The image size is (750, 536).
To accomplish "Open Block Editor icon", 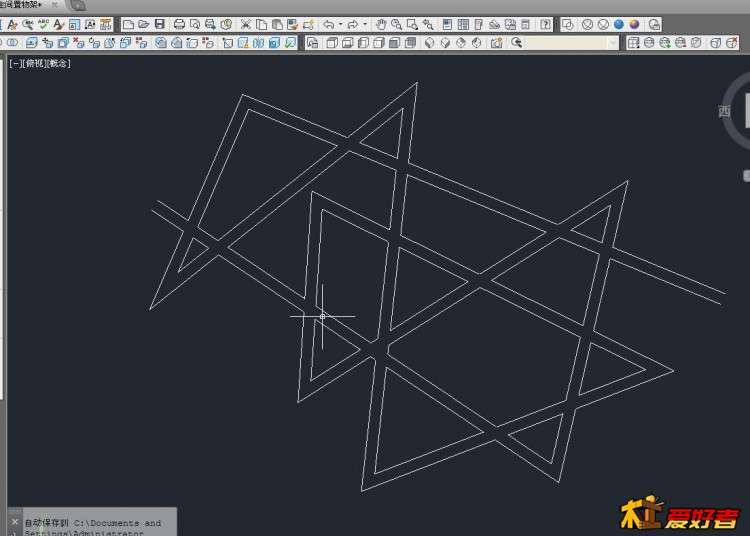I will click(x=308, y=24).
